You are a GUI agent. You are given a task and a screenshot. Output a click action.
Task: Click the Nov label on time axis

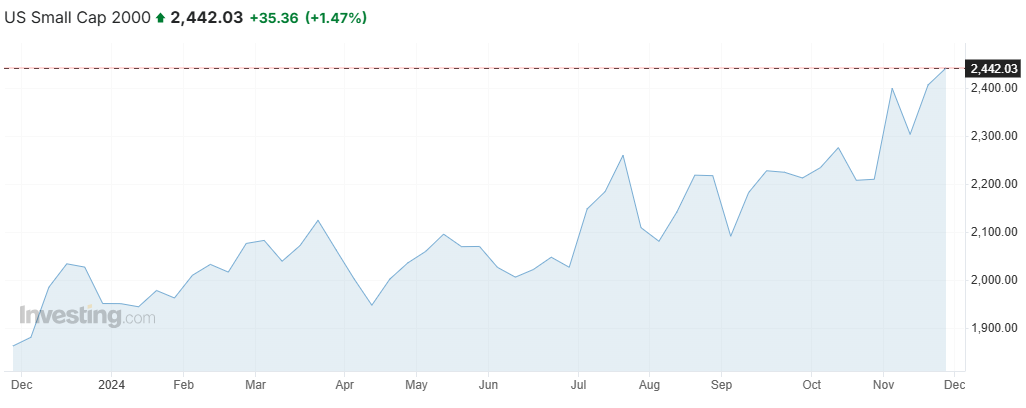pyautogui.click(x=883, y=384)
